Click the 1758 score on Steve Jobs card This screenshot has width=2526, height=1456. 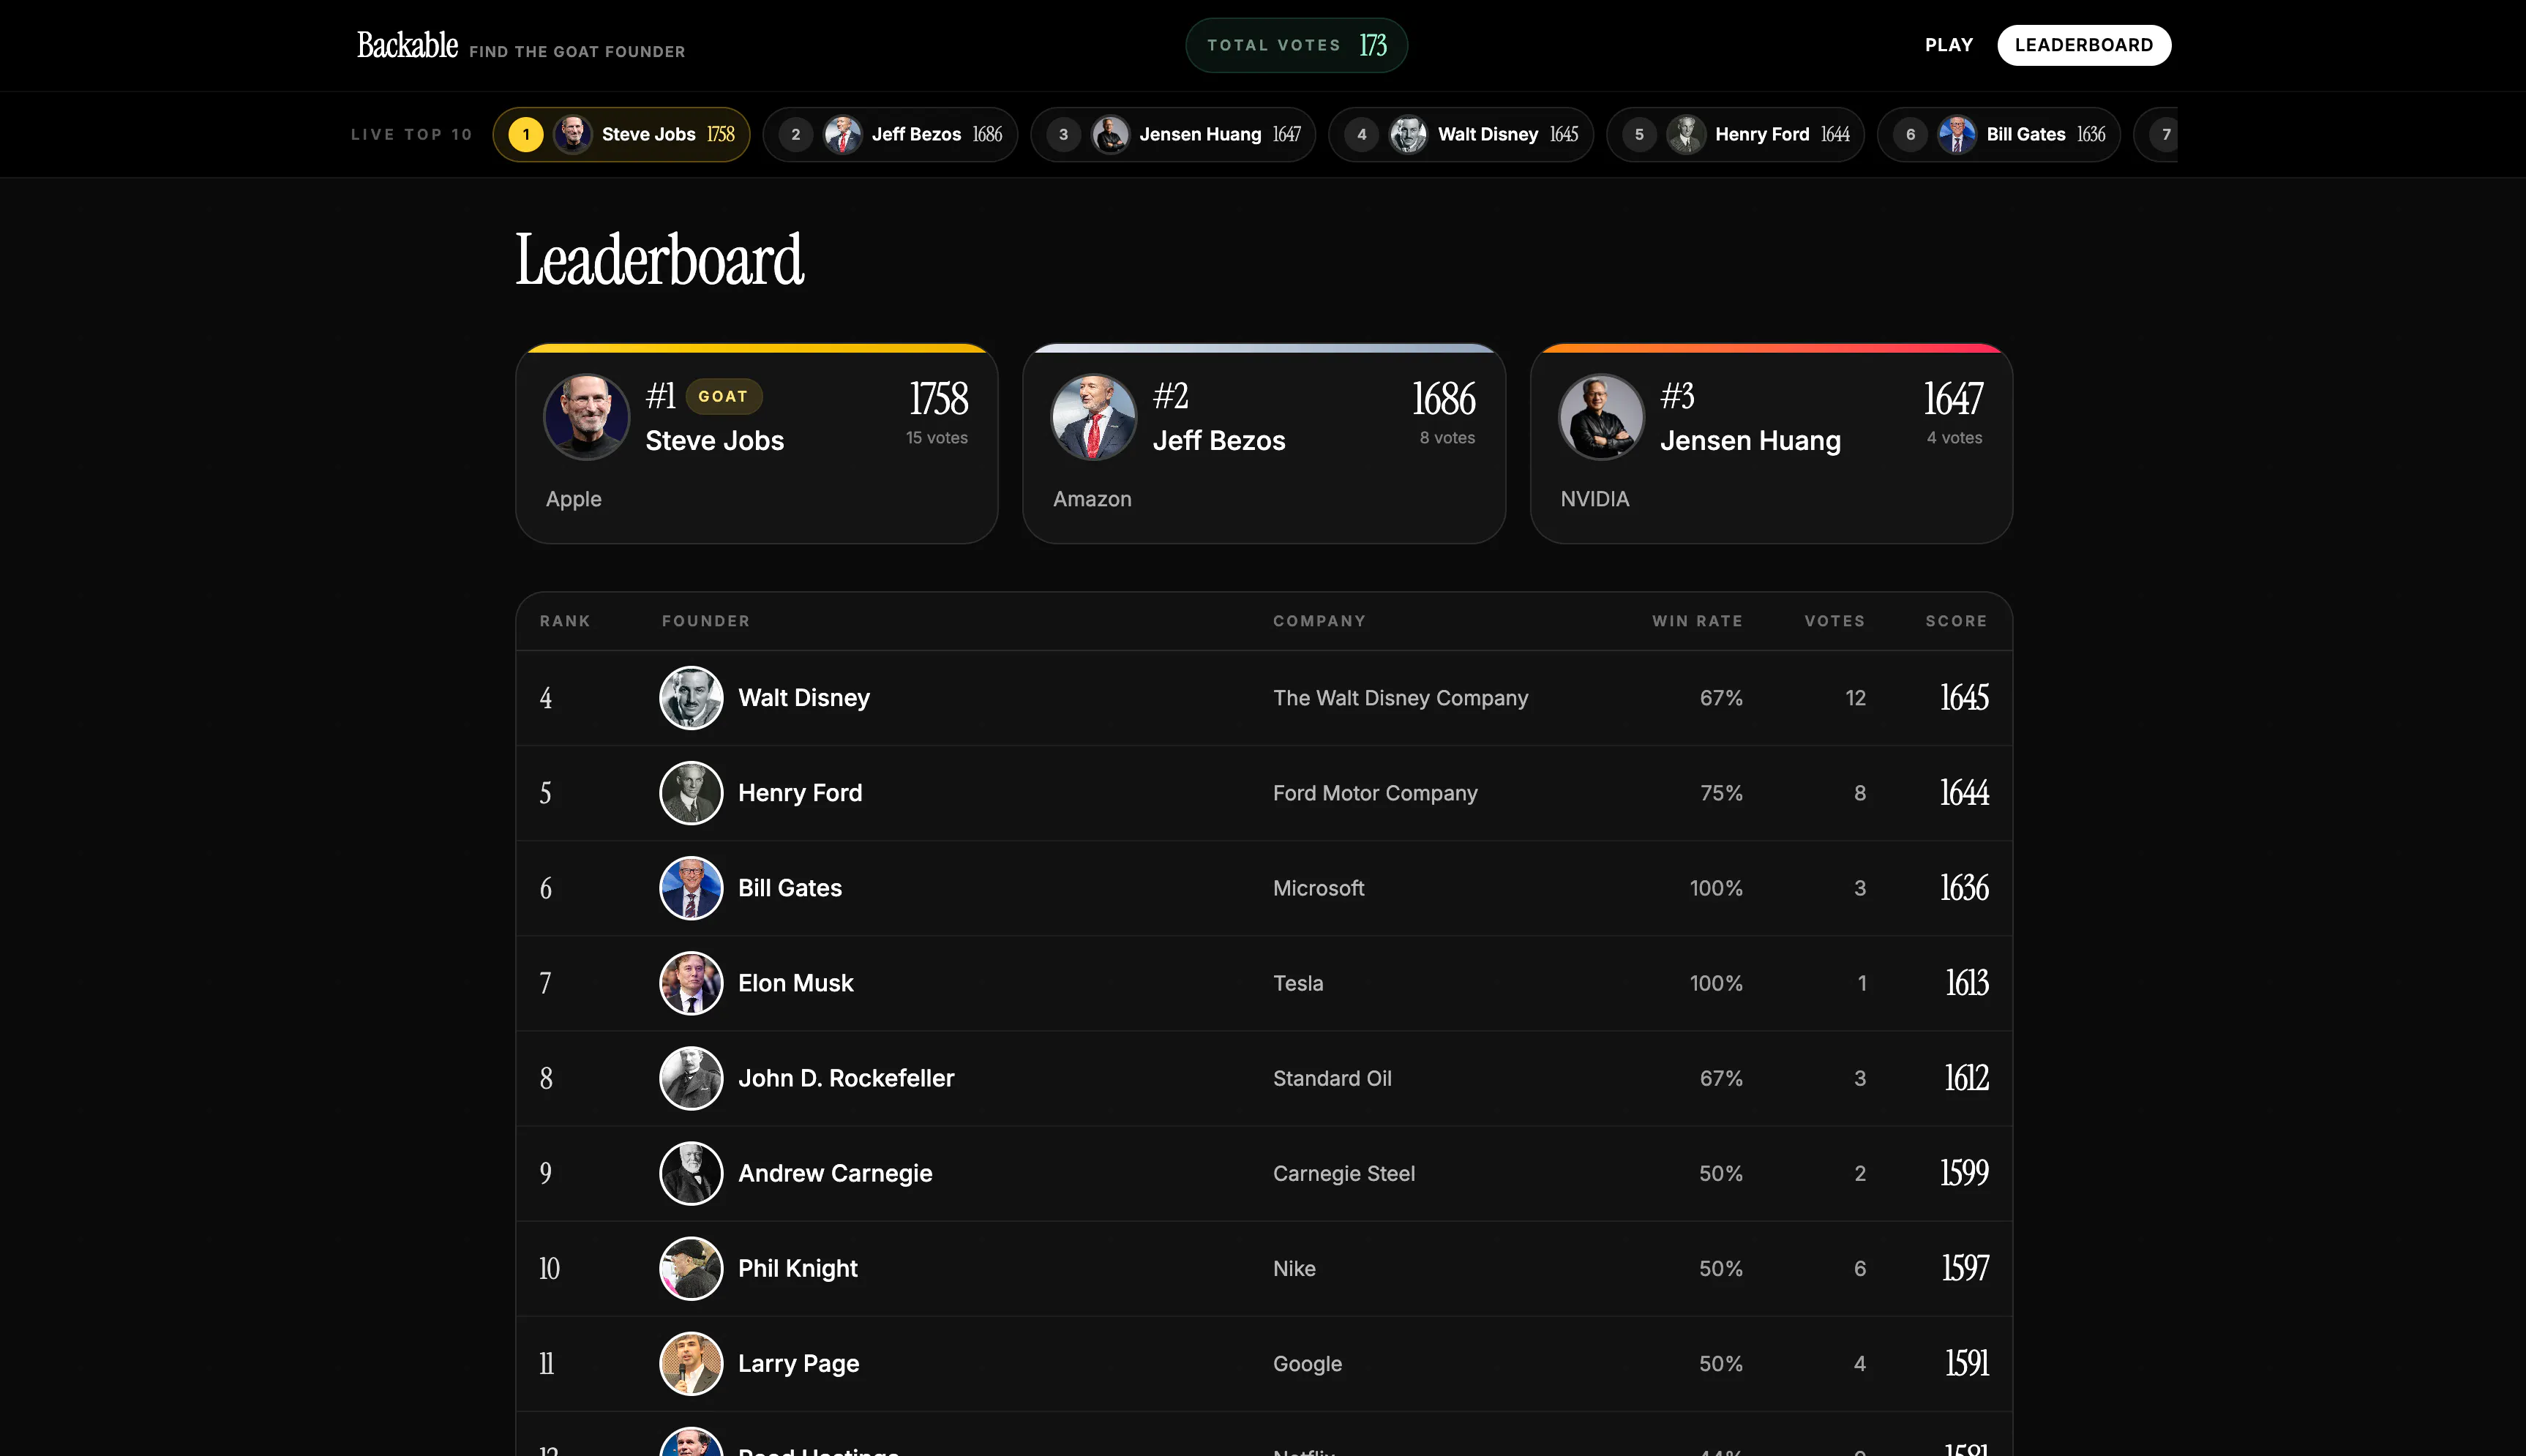pyautogui.click(x=938, y=399)
